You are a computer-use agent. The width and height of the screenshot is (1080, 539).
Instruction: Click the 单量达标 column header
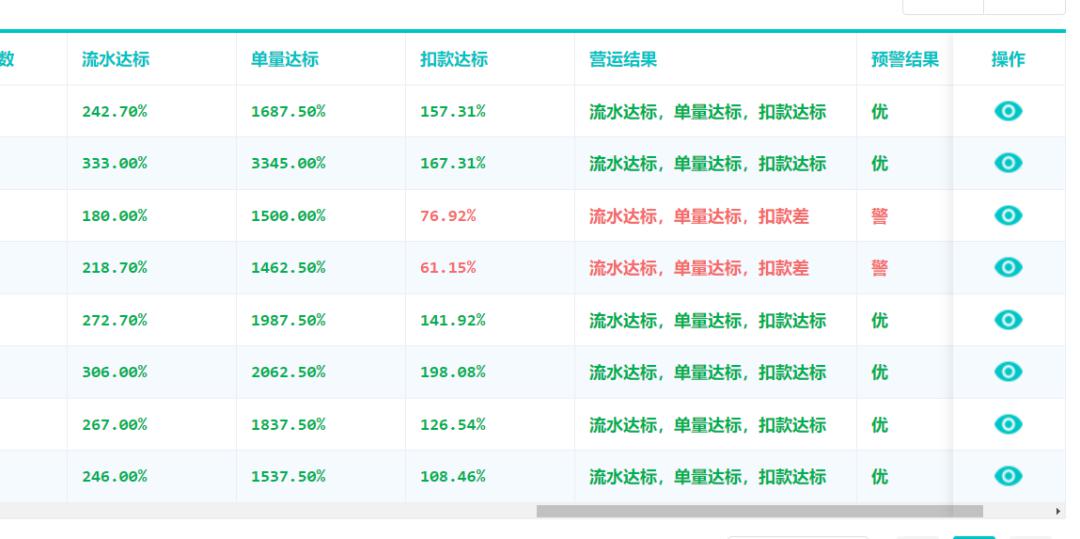[284, 59]
